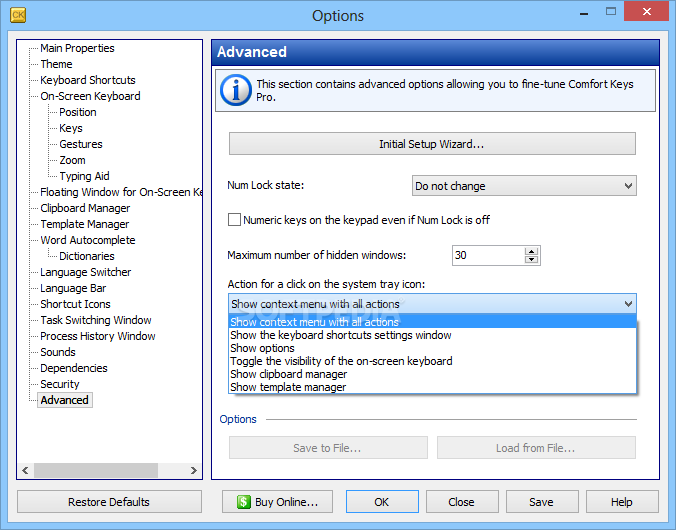Click the tree's left scroll arrow
Screen dimensions: 676x530
click(25, 470)
